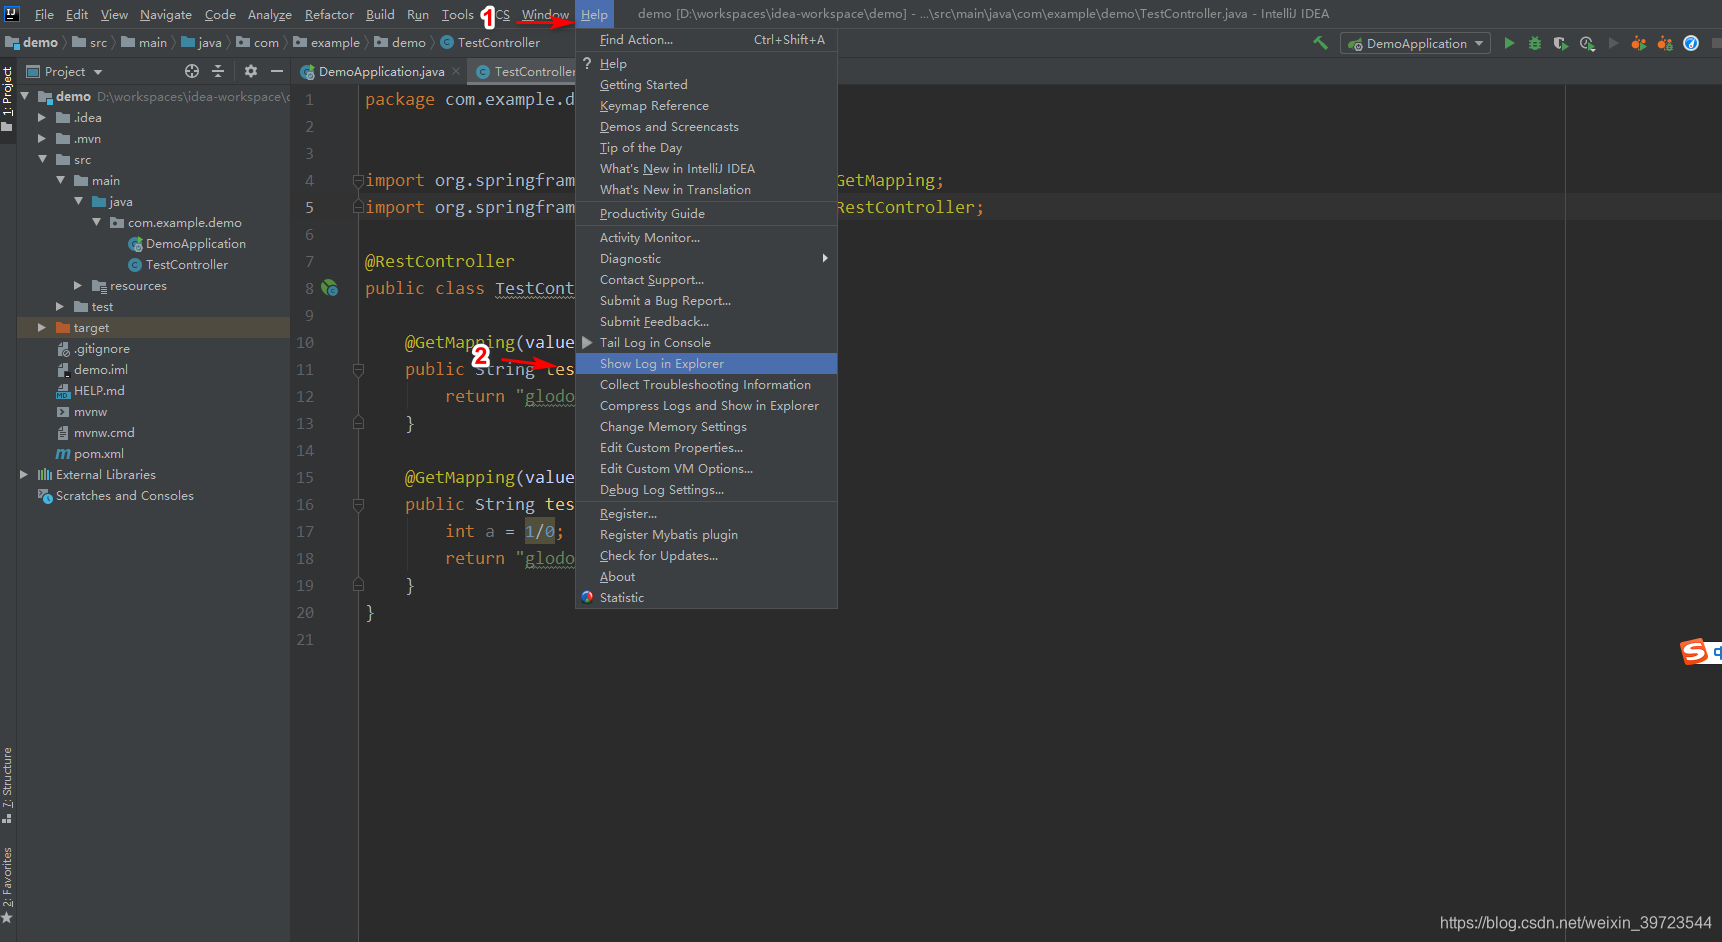The height and width of the screenshot is (942, 1722).
Task: Select pom.xml file in project tree
Action: tap(90, 453)
